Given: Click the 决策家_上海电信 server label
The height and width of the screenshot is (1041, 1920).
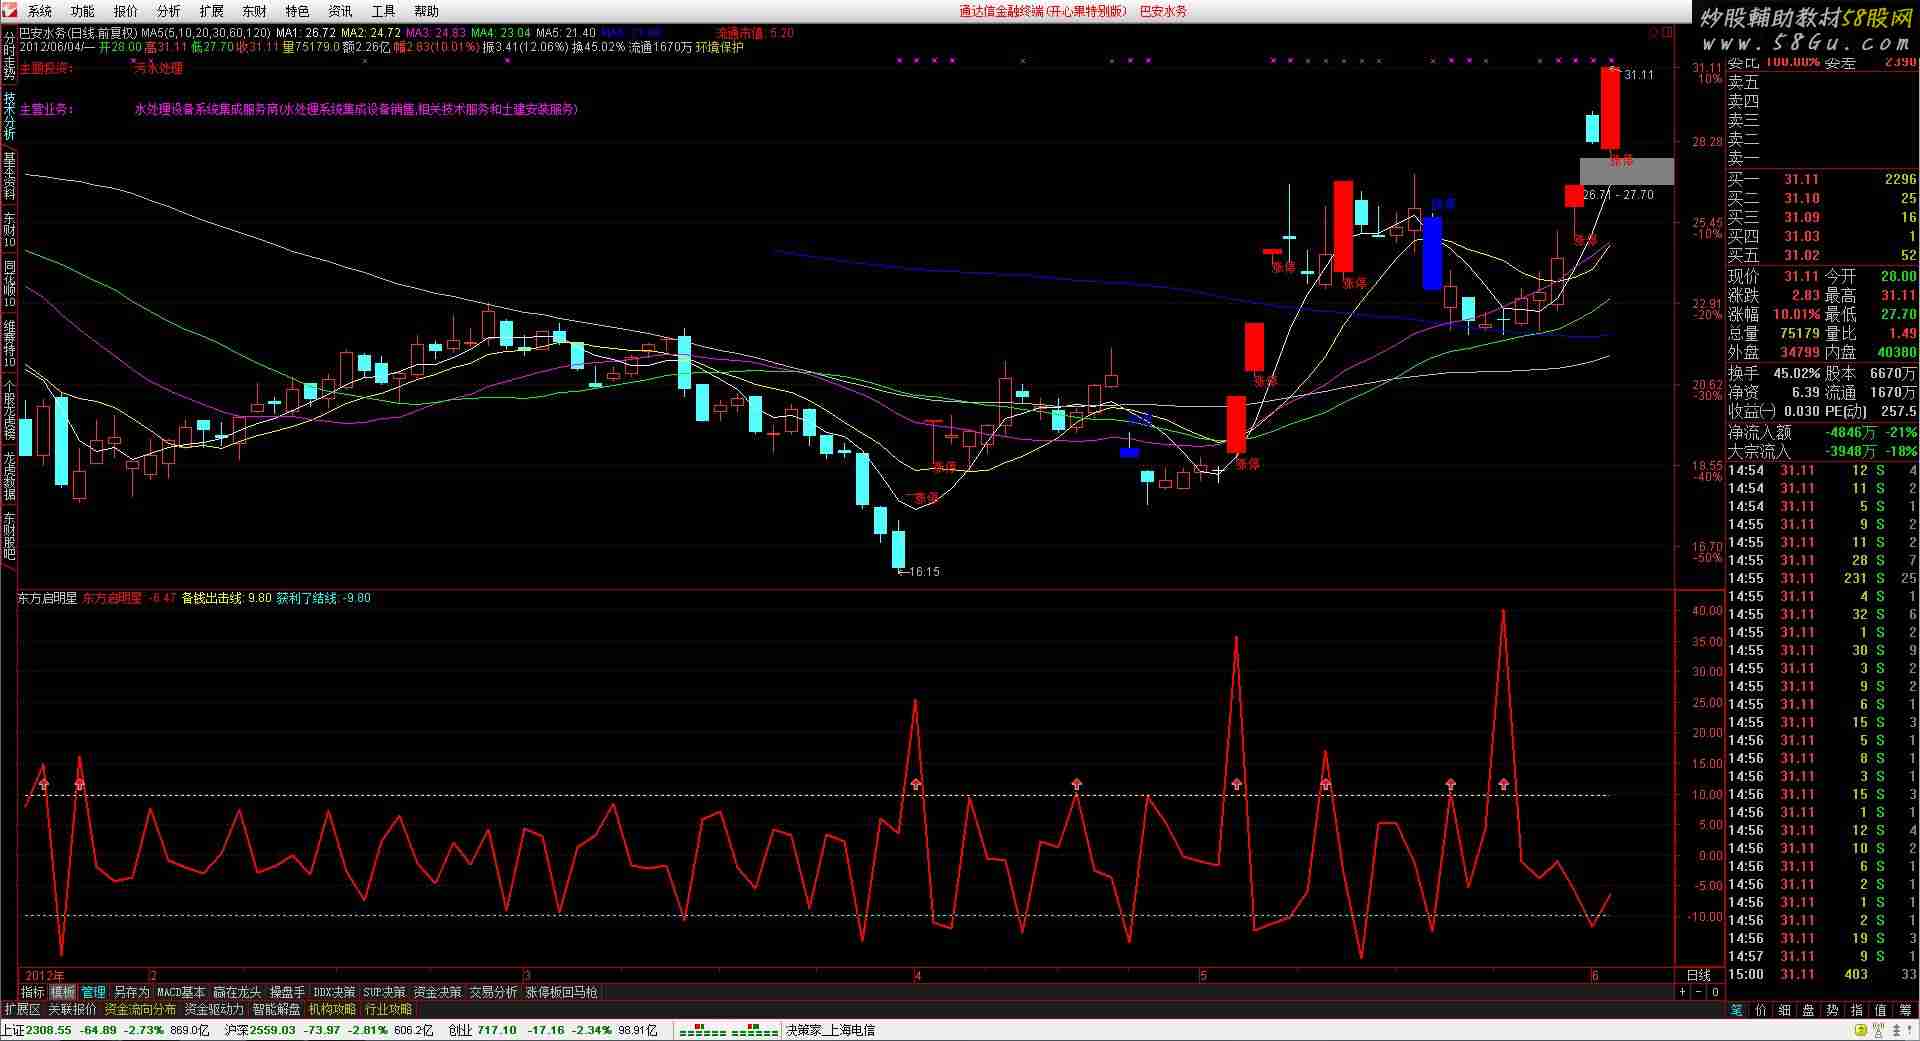Looking at the screenshot, I should pyautogui.click(x=830, y=1030).
